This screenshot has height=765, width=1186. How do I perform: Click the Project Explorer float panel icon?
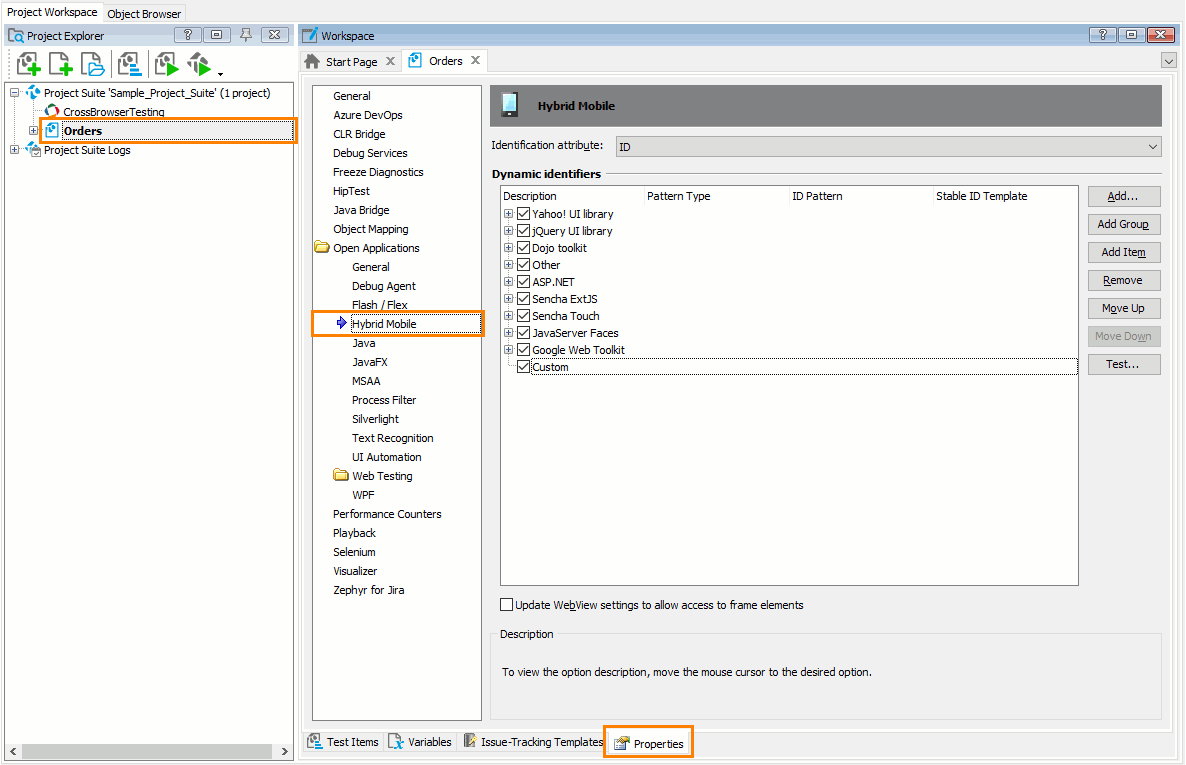point(216,35)
